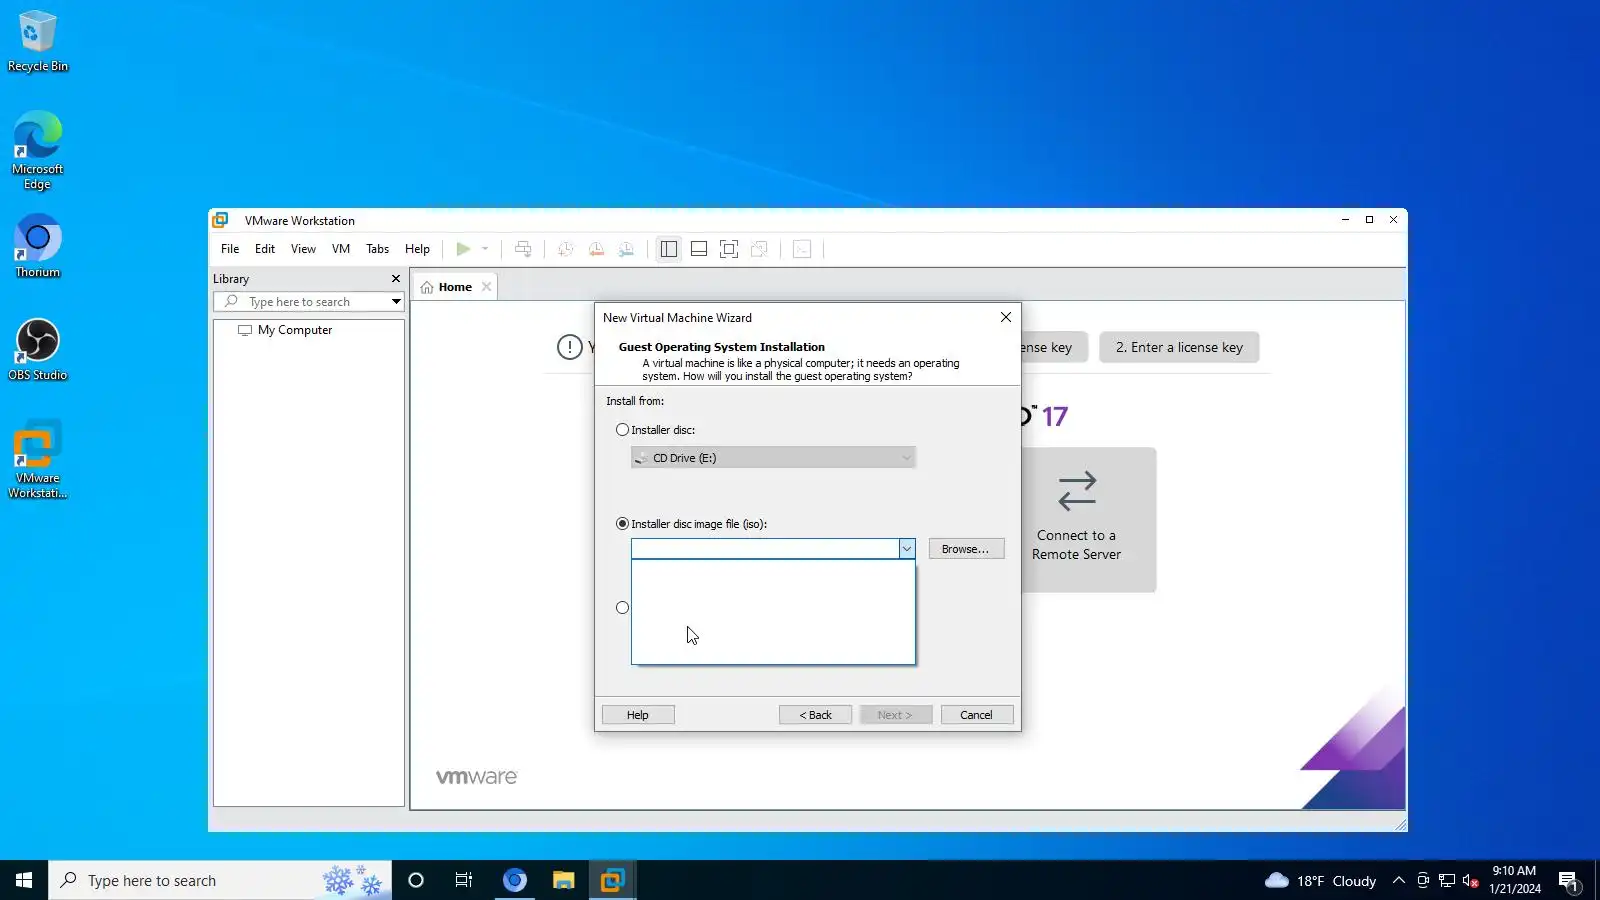This screenshot has height=900, width=1600.
Task: Open the power options arrow beside play icon
Action: (x=485, y=249)
